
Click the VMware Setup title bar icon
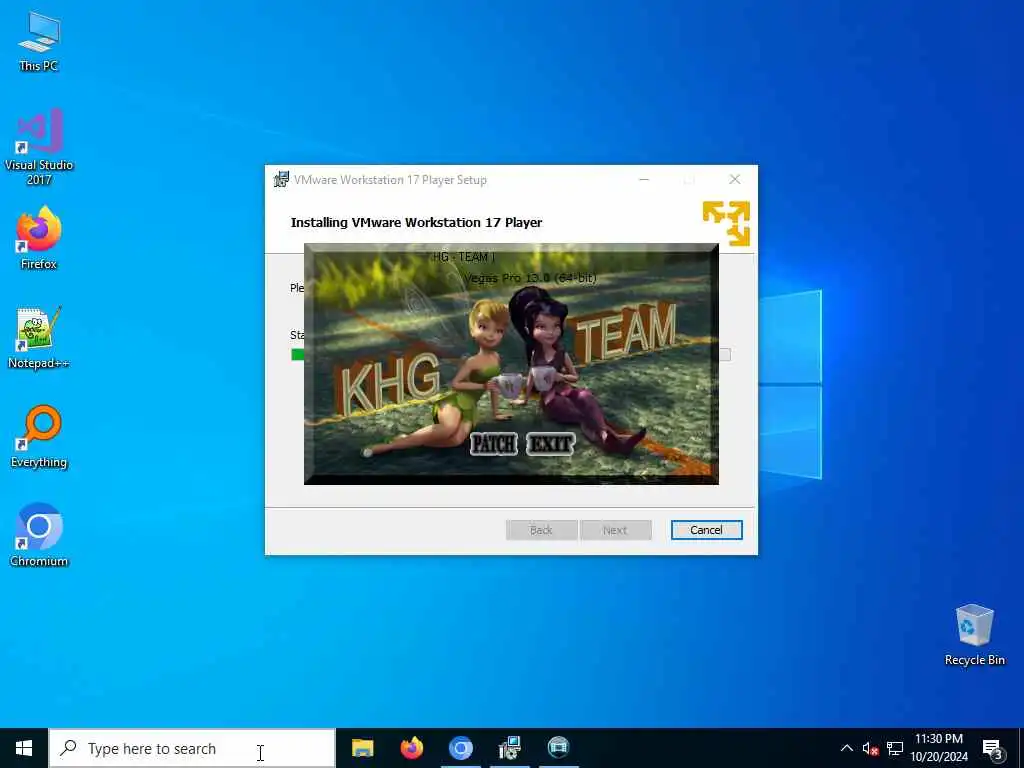[281, 180]
